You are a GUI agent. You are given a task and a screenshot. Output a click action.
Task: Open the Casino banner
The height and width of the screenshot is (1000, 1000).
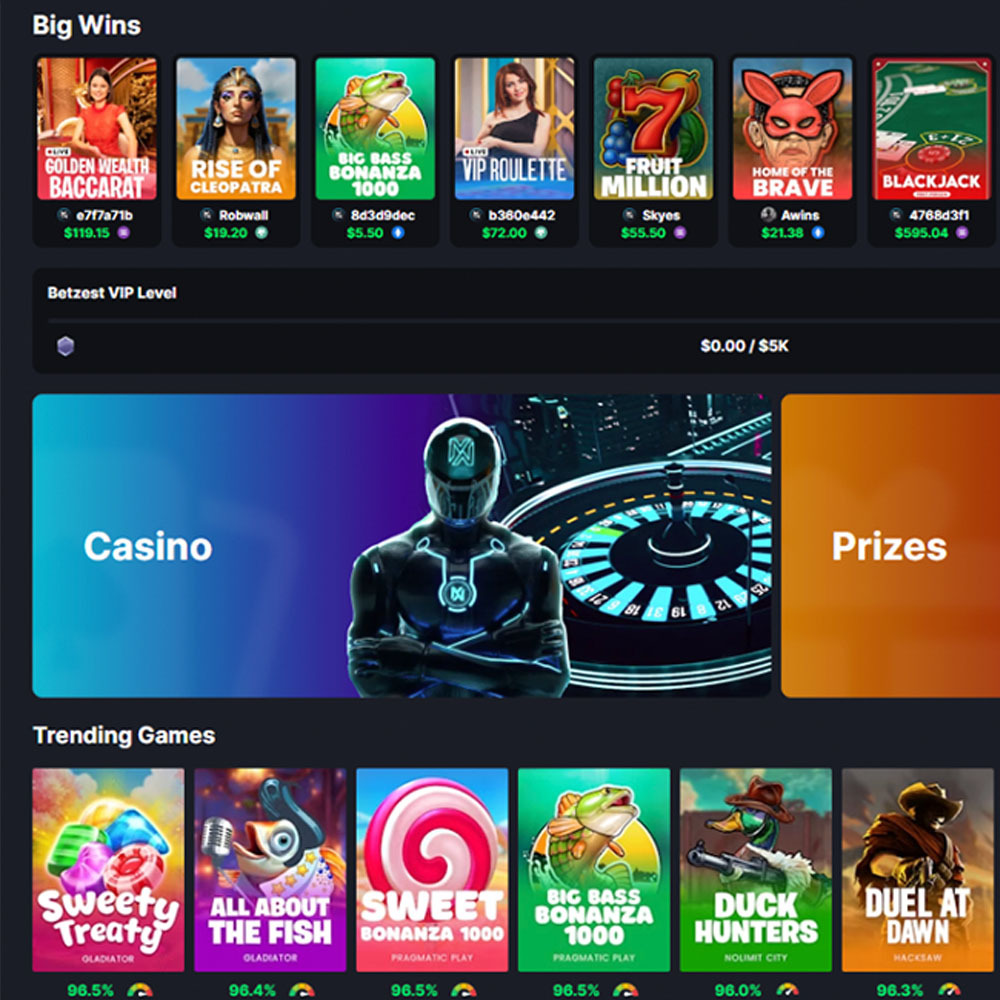pos(402,546)
